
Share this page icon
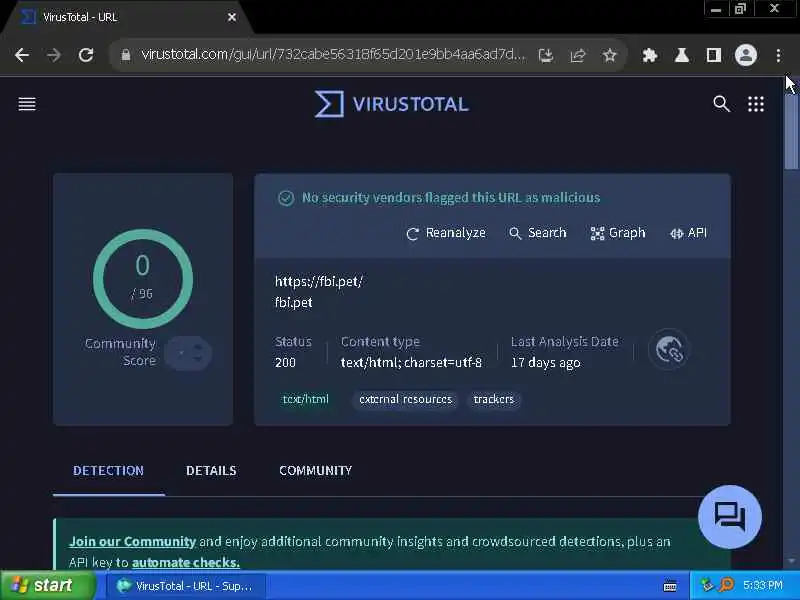click(578, 55)
